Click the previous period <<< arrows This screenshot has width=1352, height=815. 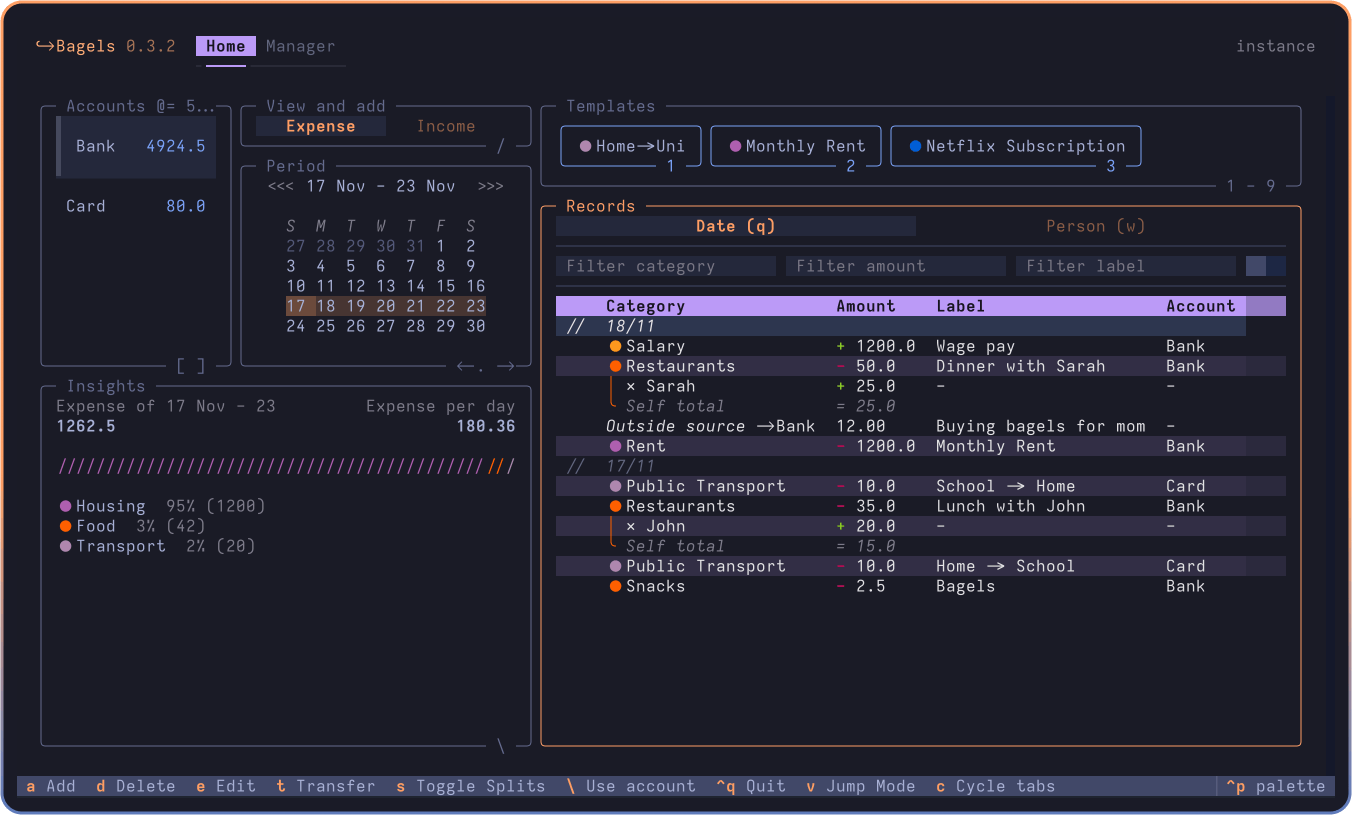point(281,186)
